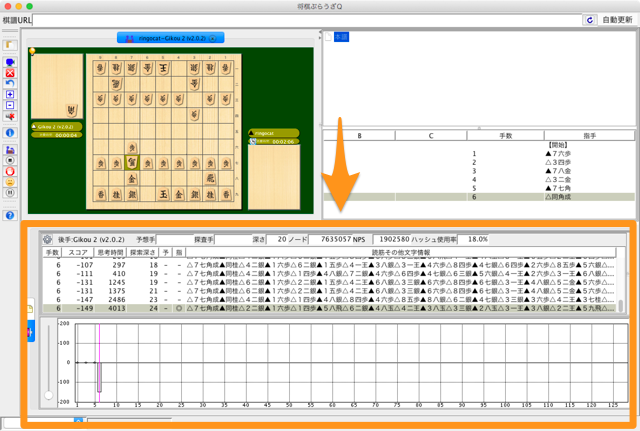Click the reload icon beside 自動更新
The height and width of the screenshot is (431, 640).
point(590,19)
